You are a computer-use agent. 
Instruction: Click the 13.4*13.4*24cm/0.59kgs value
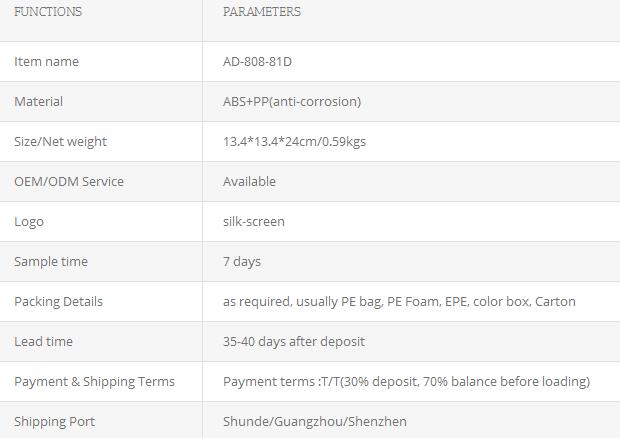295,142
